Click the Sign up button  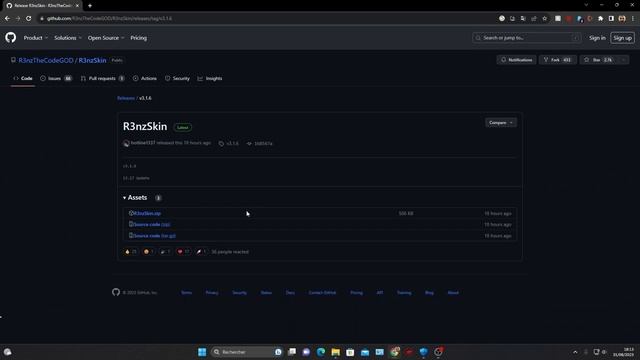[x=622, y=38]
